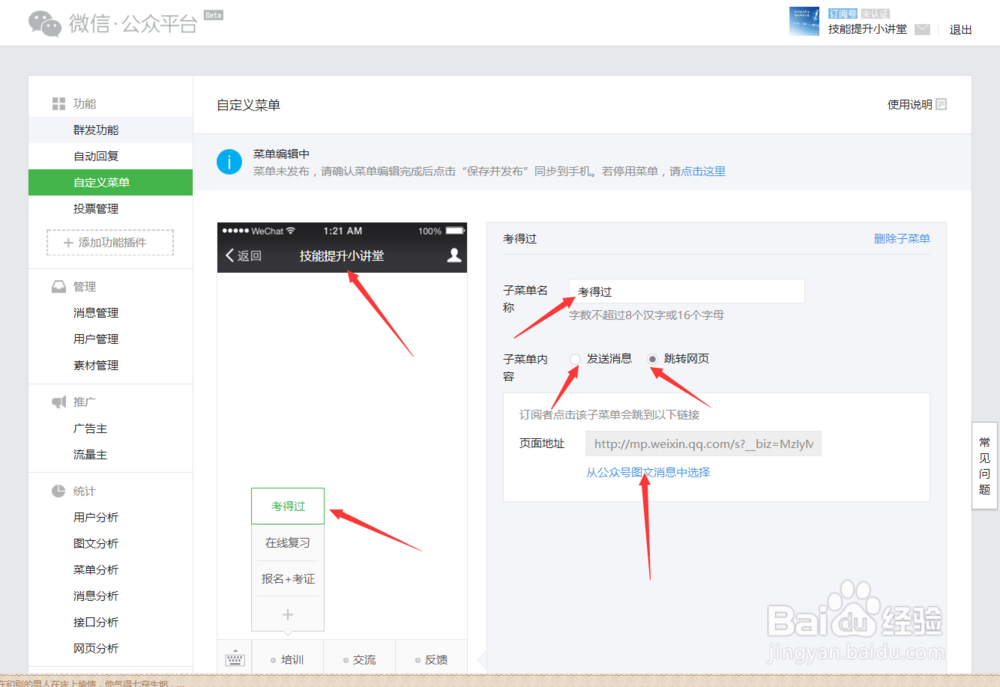Image resolution: width=1000 pixels, height=687 pixels.
Task: Click 从公众号图文消息中选择 link
Action: 650,472
